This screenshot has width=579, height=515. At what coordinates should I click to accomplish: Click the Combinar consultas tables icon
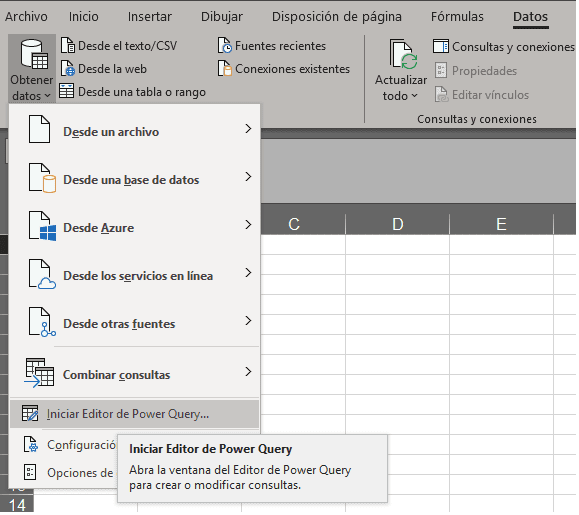click(39, 373)
